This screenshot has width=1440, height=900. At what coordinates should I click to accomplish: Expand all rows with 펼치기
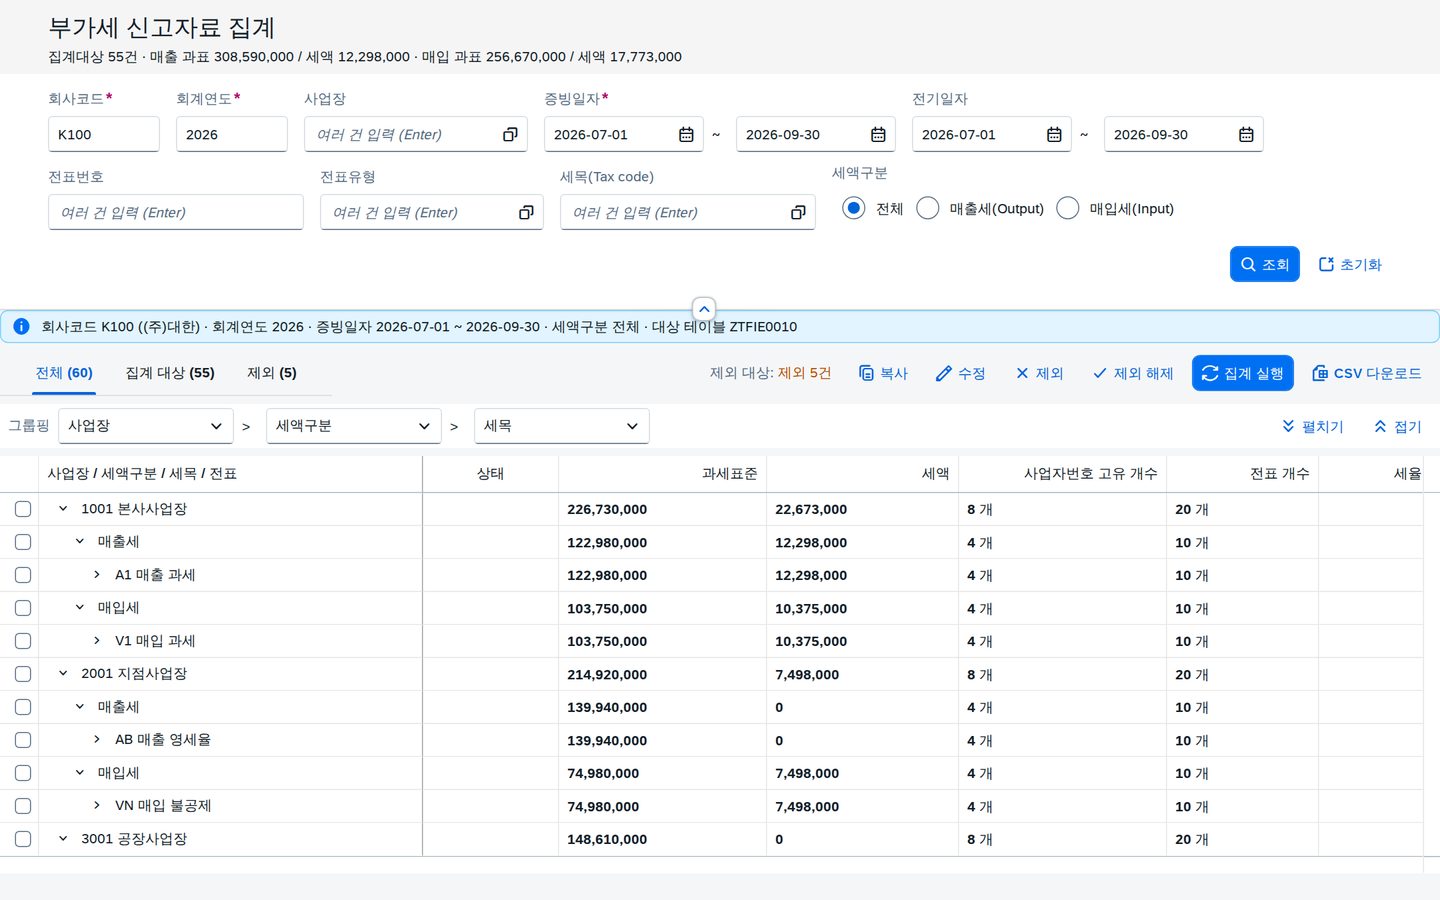1312,426
